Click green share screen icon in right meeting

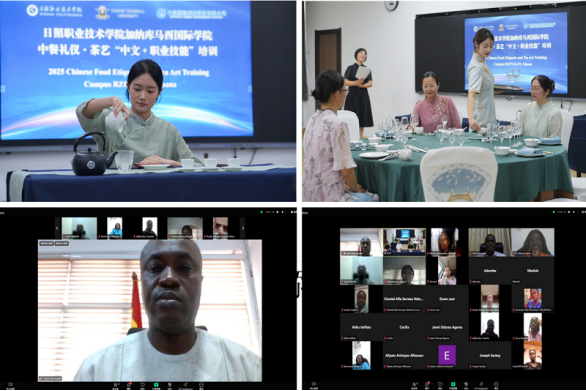tap(453, 384)
